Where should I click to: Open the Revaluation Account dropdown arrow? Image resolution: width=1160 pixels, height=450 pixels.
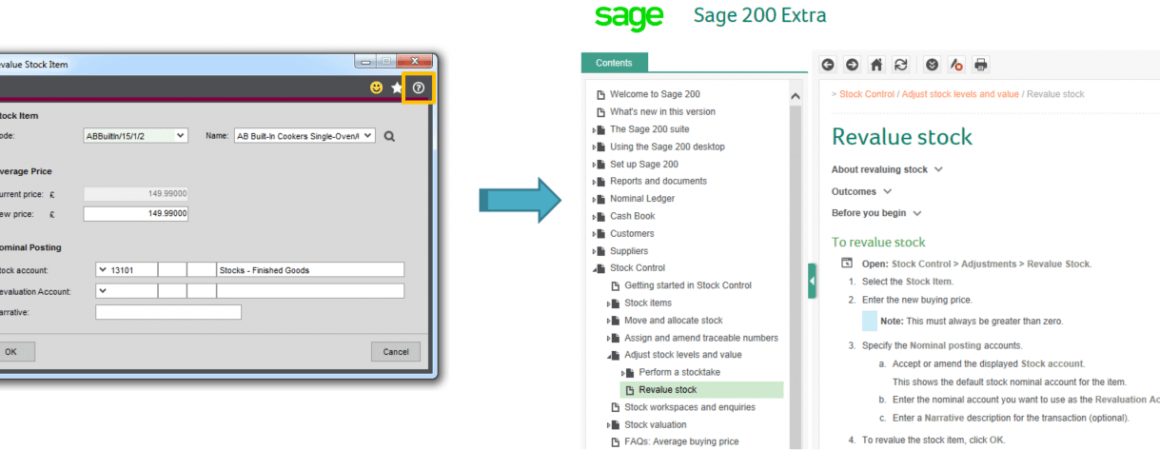pos(103,291)
